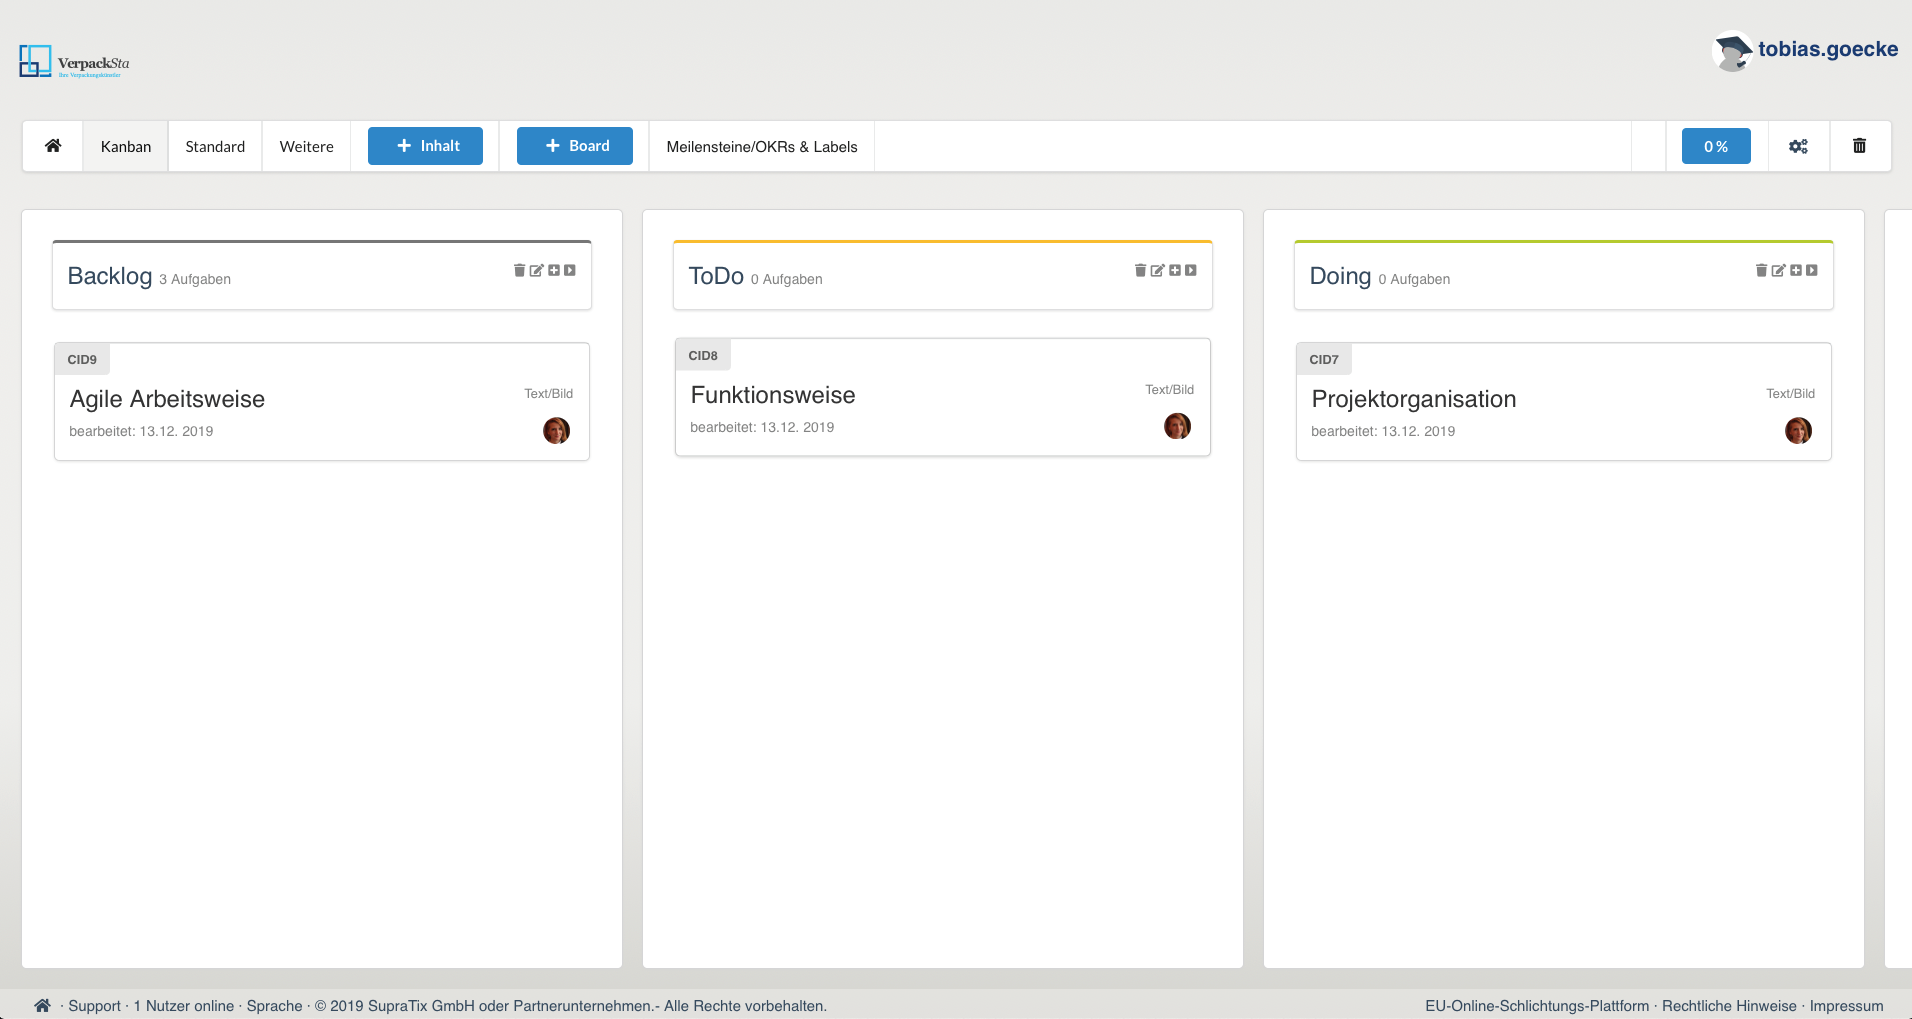Click the home icon in footer

[42, 1005]
